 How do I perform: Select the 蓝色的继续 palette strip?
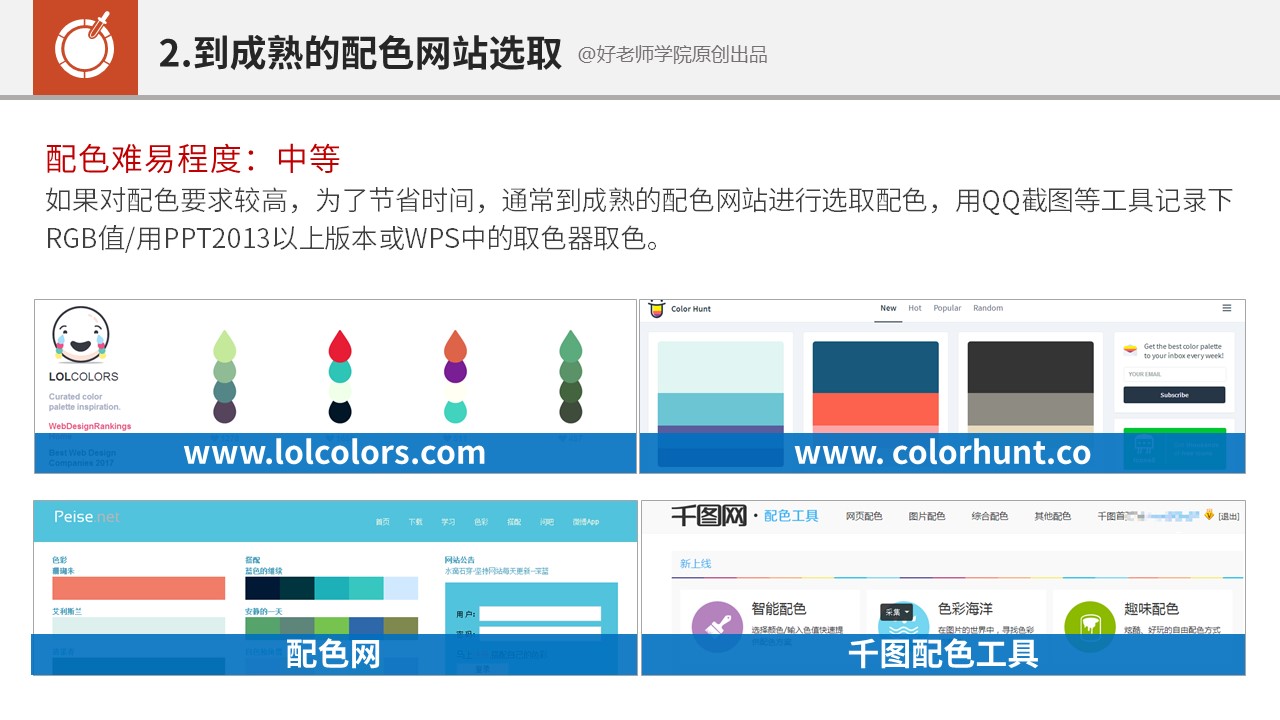[331, 588]
